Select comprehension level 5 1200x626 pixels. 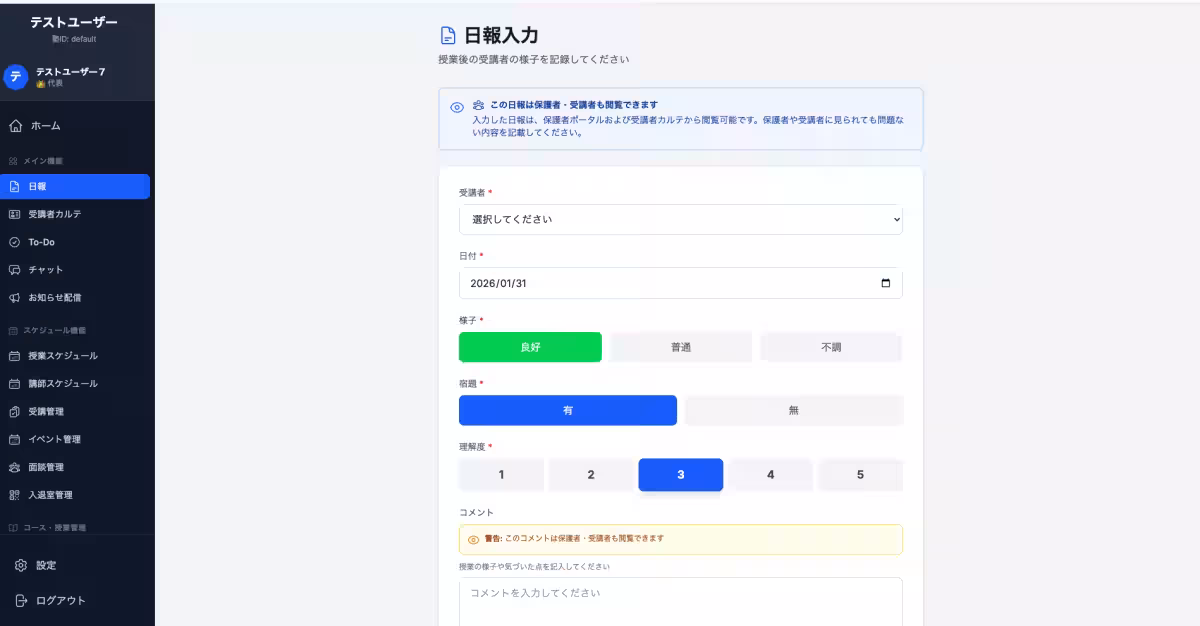point(861,474)
